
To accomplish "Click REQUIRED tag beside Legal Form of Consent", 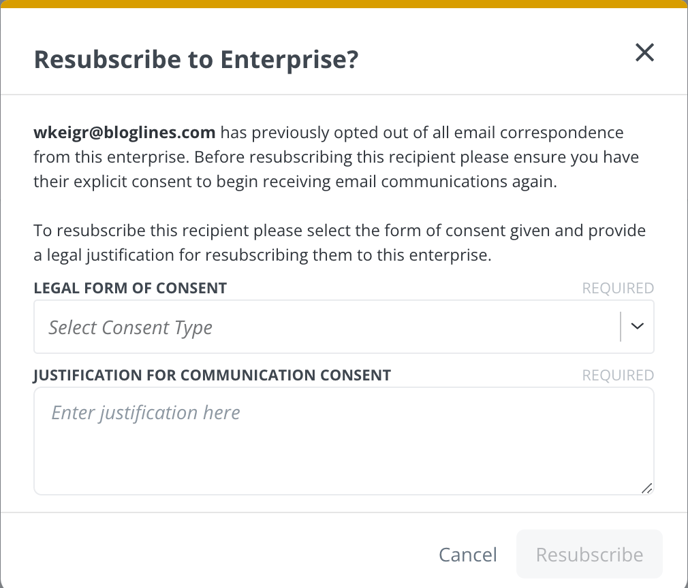I will click(x=618, y=288).
